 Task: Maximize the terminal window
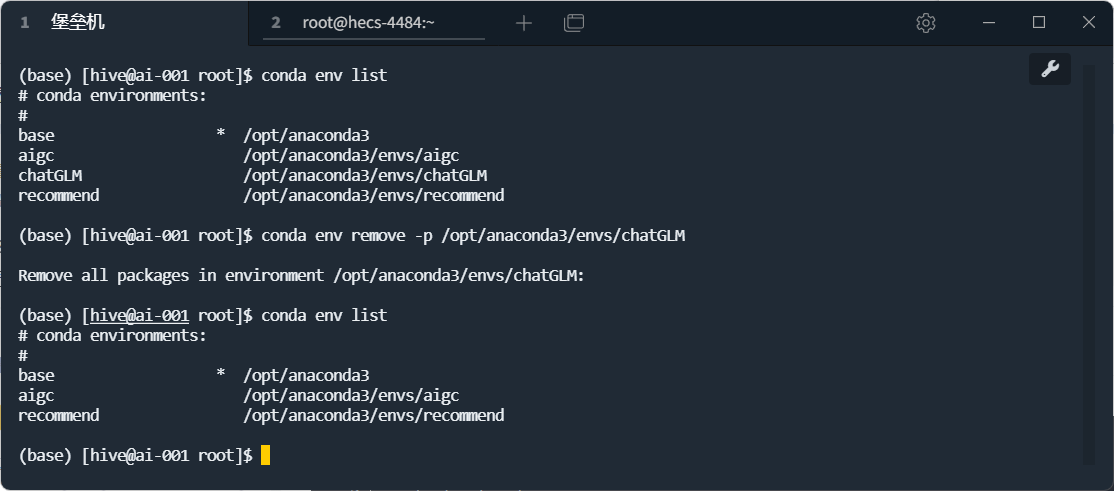click(1039, 22)
